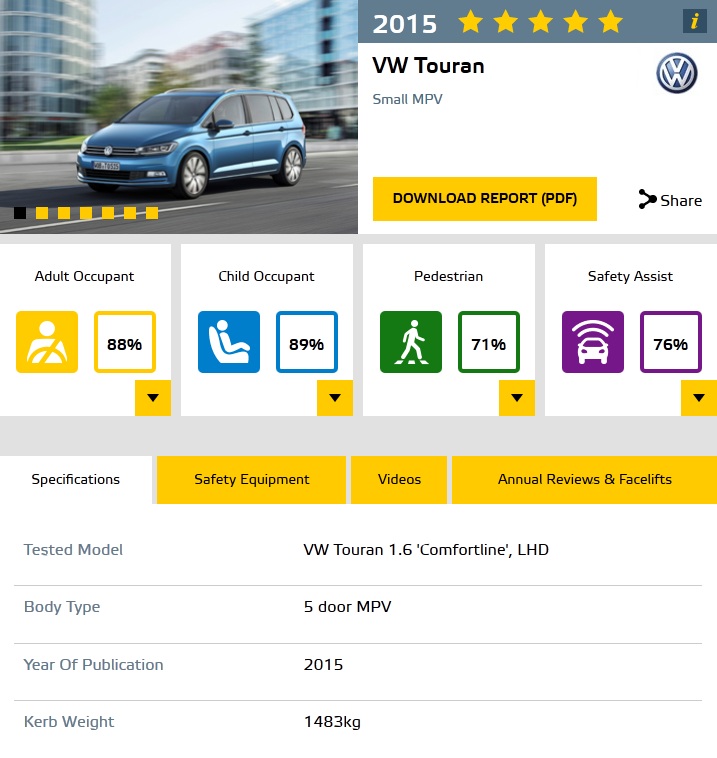
Task: Click the Share icon
Action: coord(647,199)
